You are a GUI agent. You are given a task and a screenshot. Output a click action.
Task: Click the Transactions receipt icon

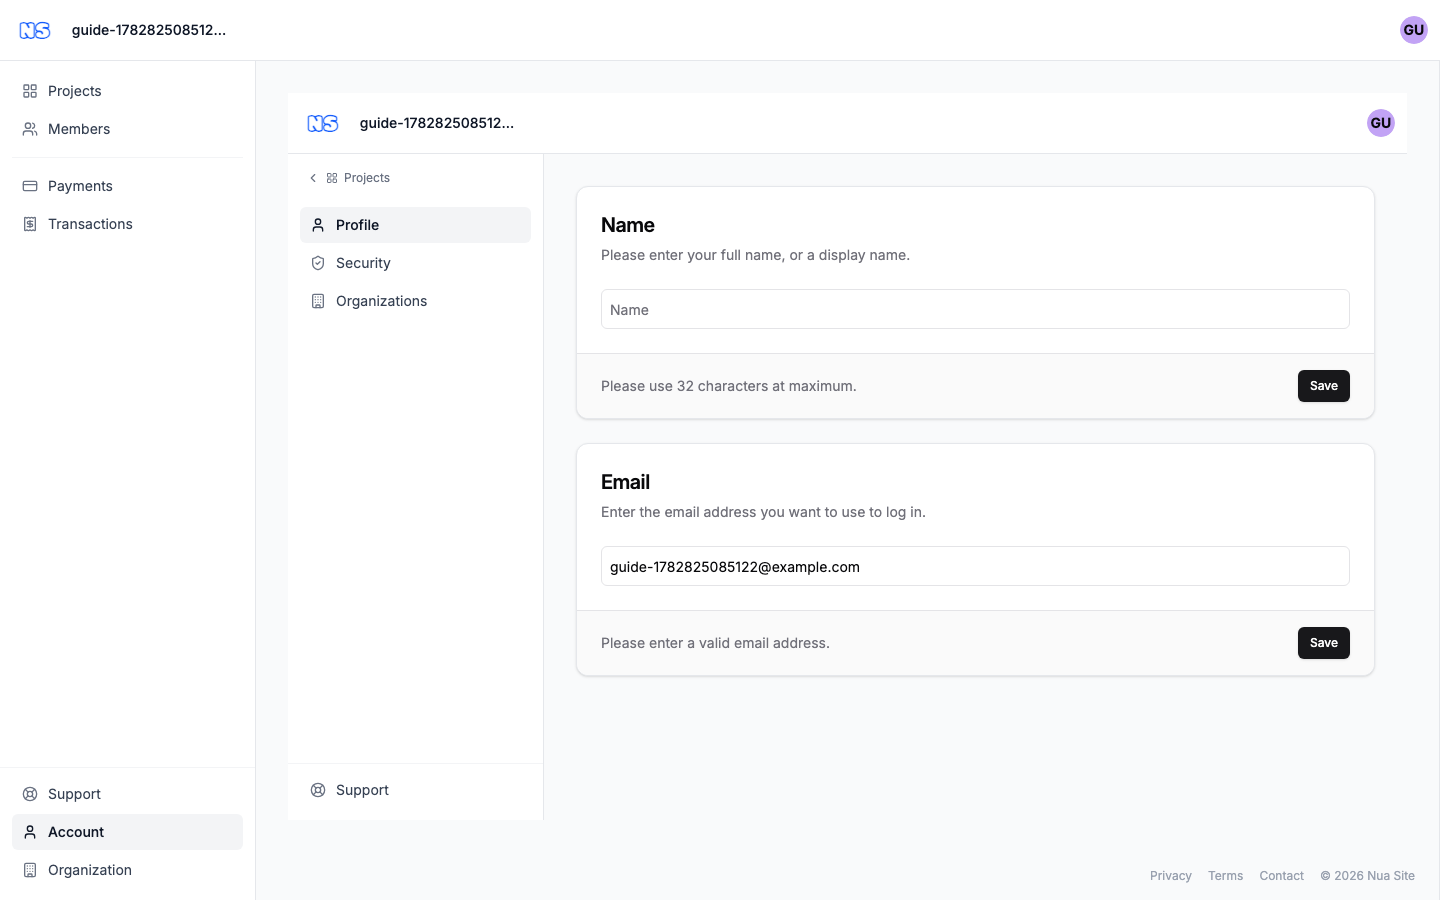[30, 224]
